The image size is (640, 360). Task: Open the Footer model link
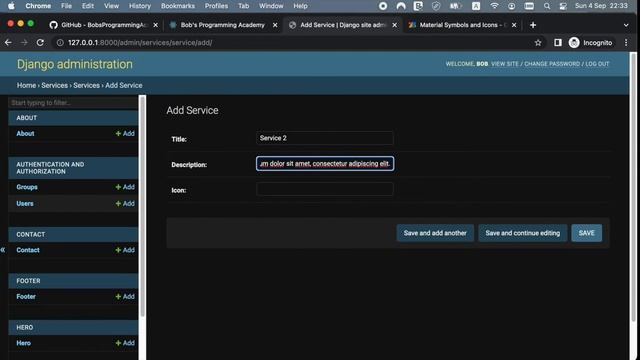26,296
